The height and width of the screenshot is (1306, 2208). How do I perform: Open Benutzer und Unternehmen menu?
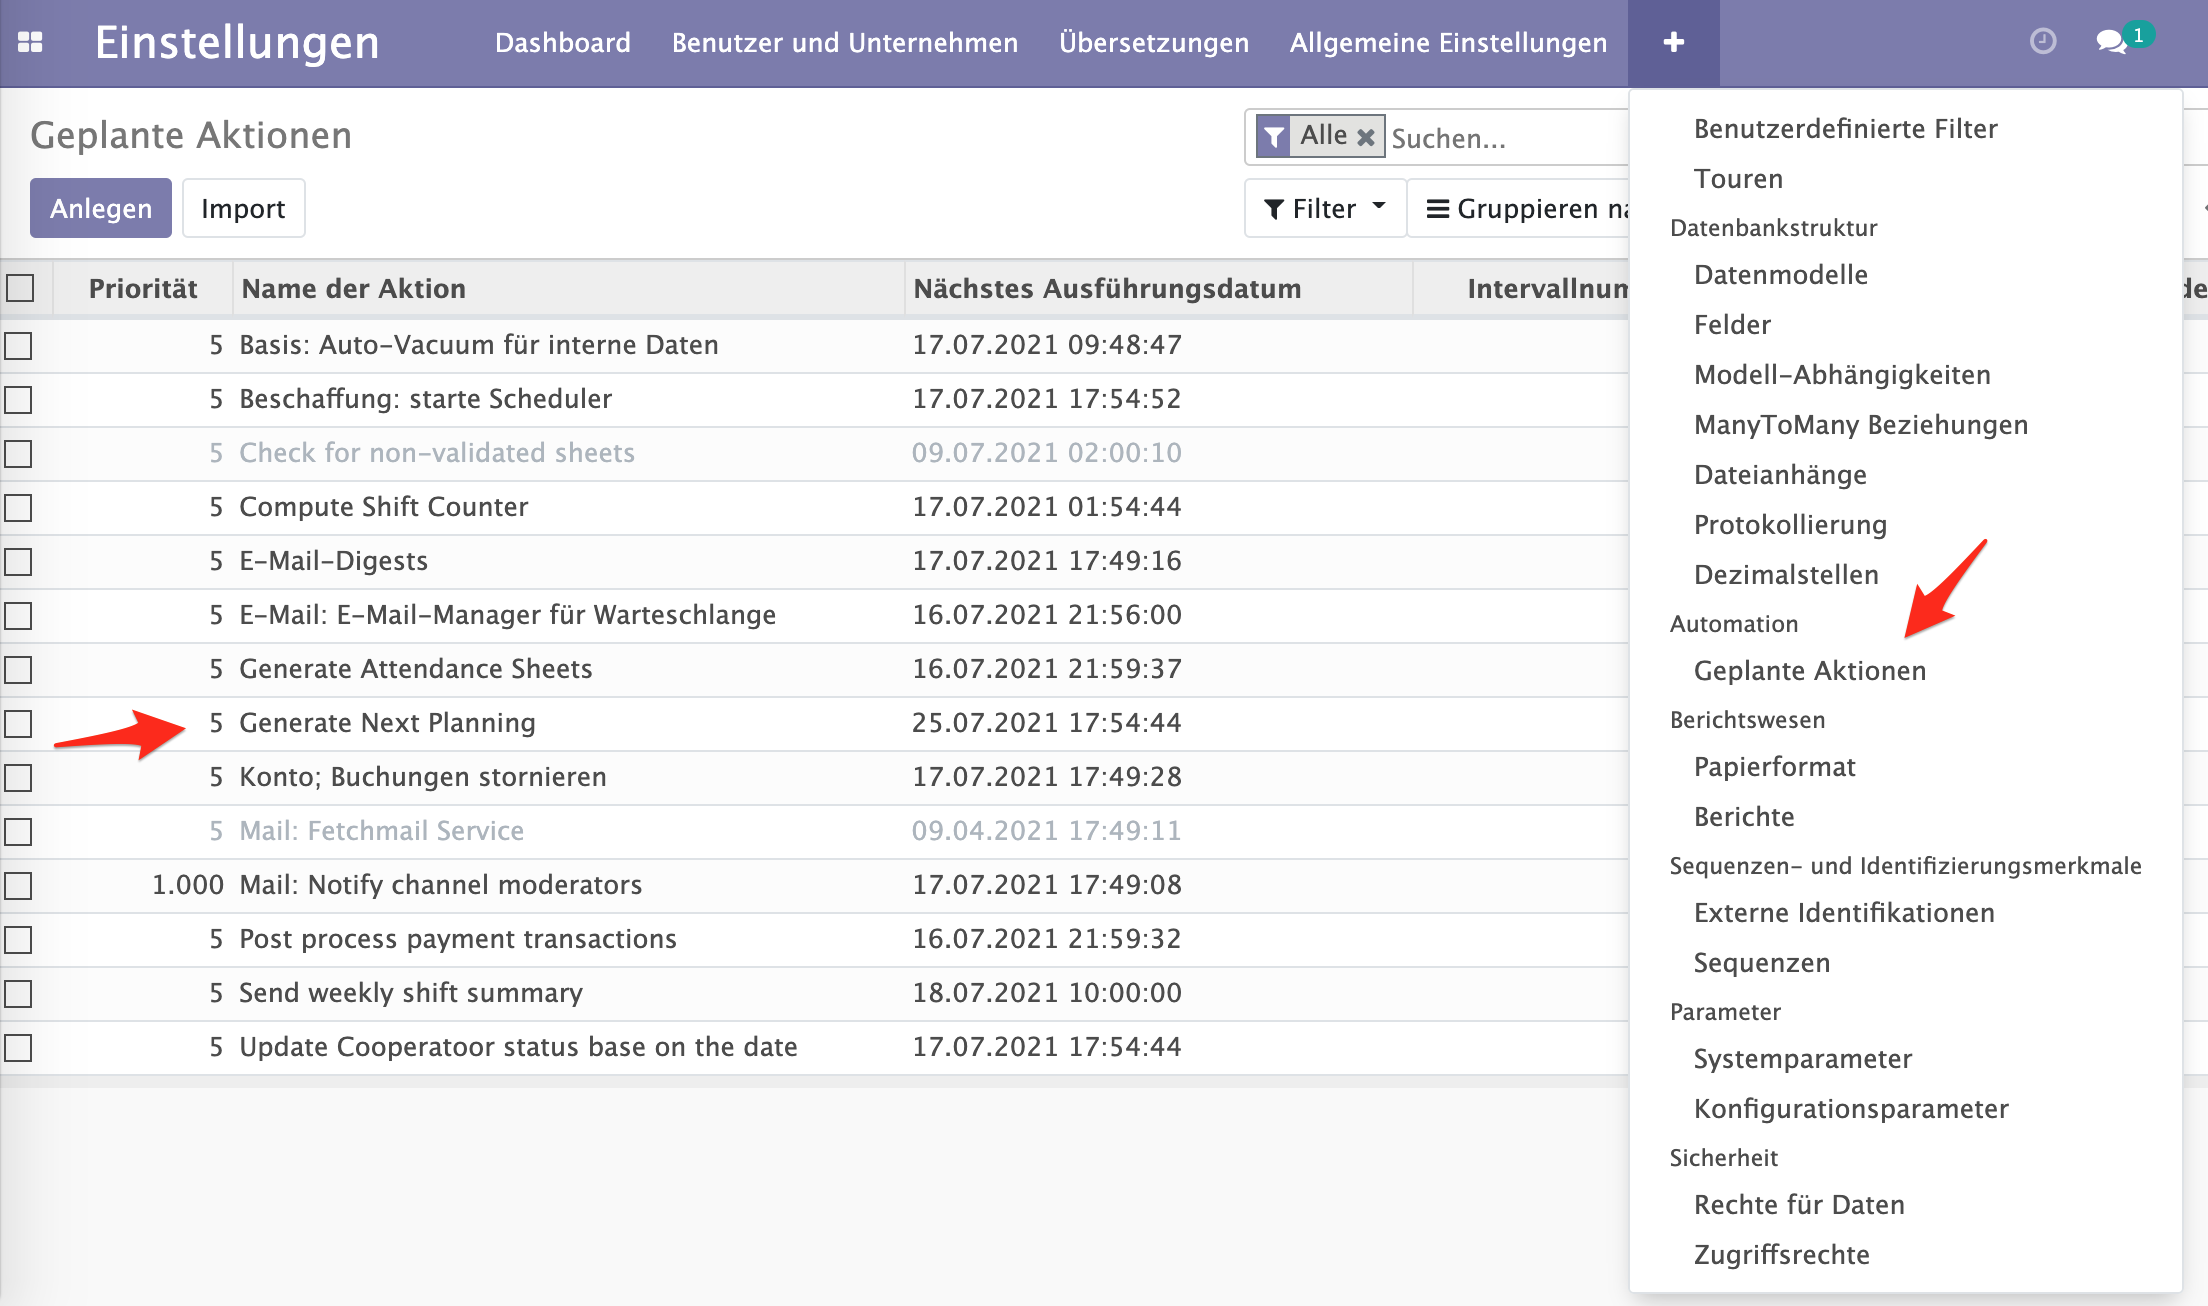coord(845,43)
